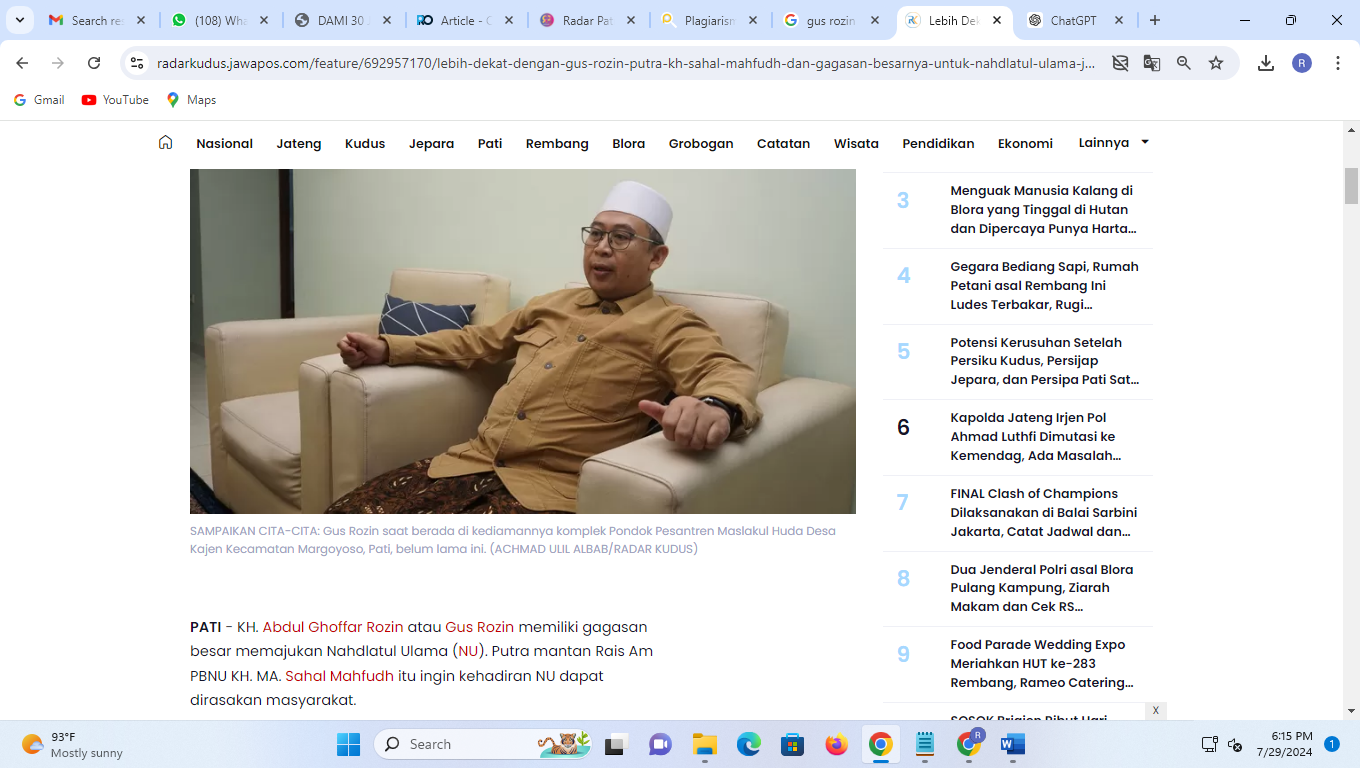This screenshot has width=1360, height=768.
Task: Open the Chrome profile avatar R
Action: point(1302,63)
